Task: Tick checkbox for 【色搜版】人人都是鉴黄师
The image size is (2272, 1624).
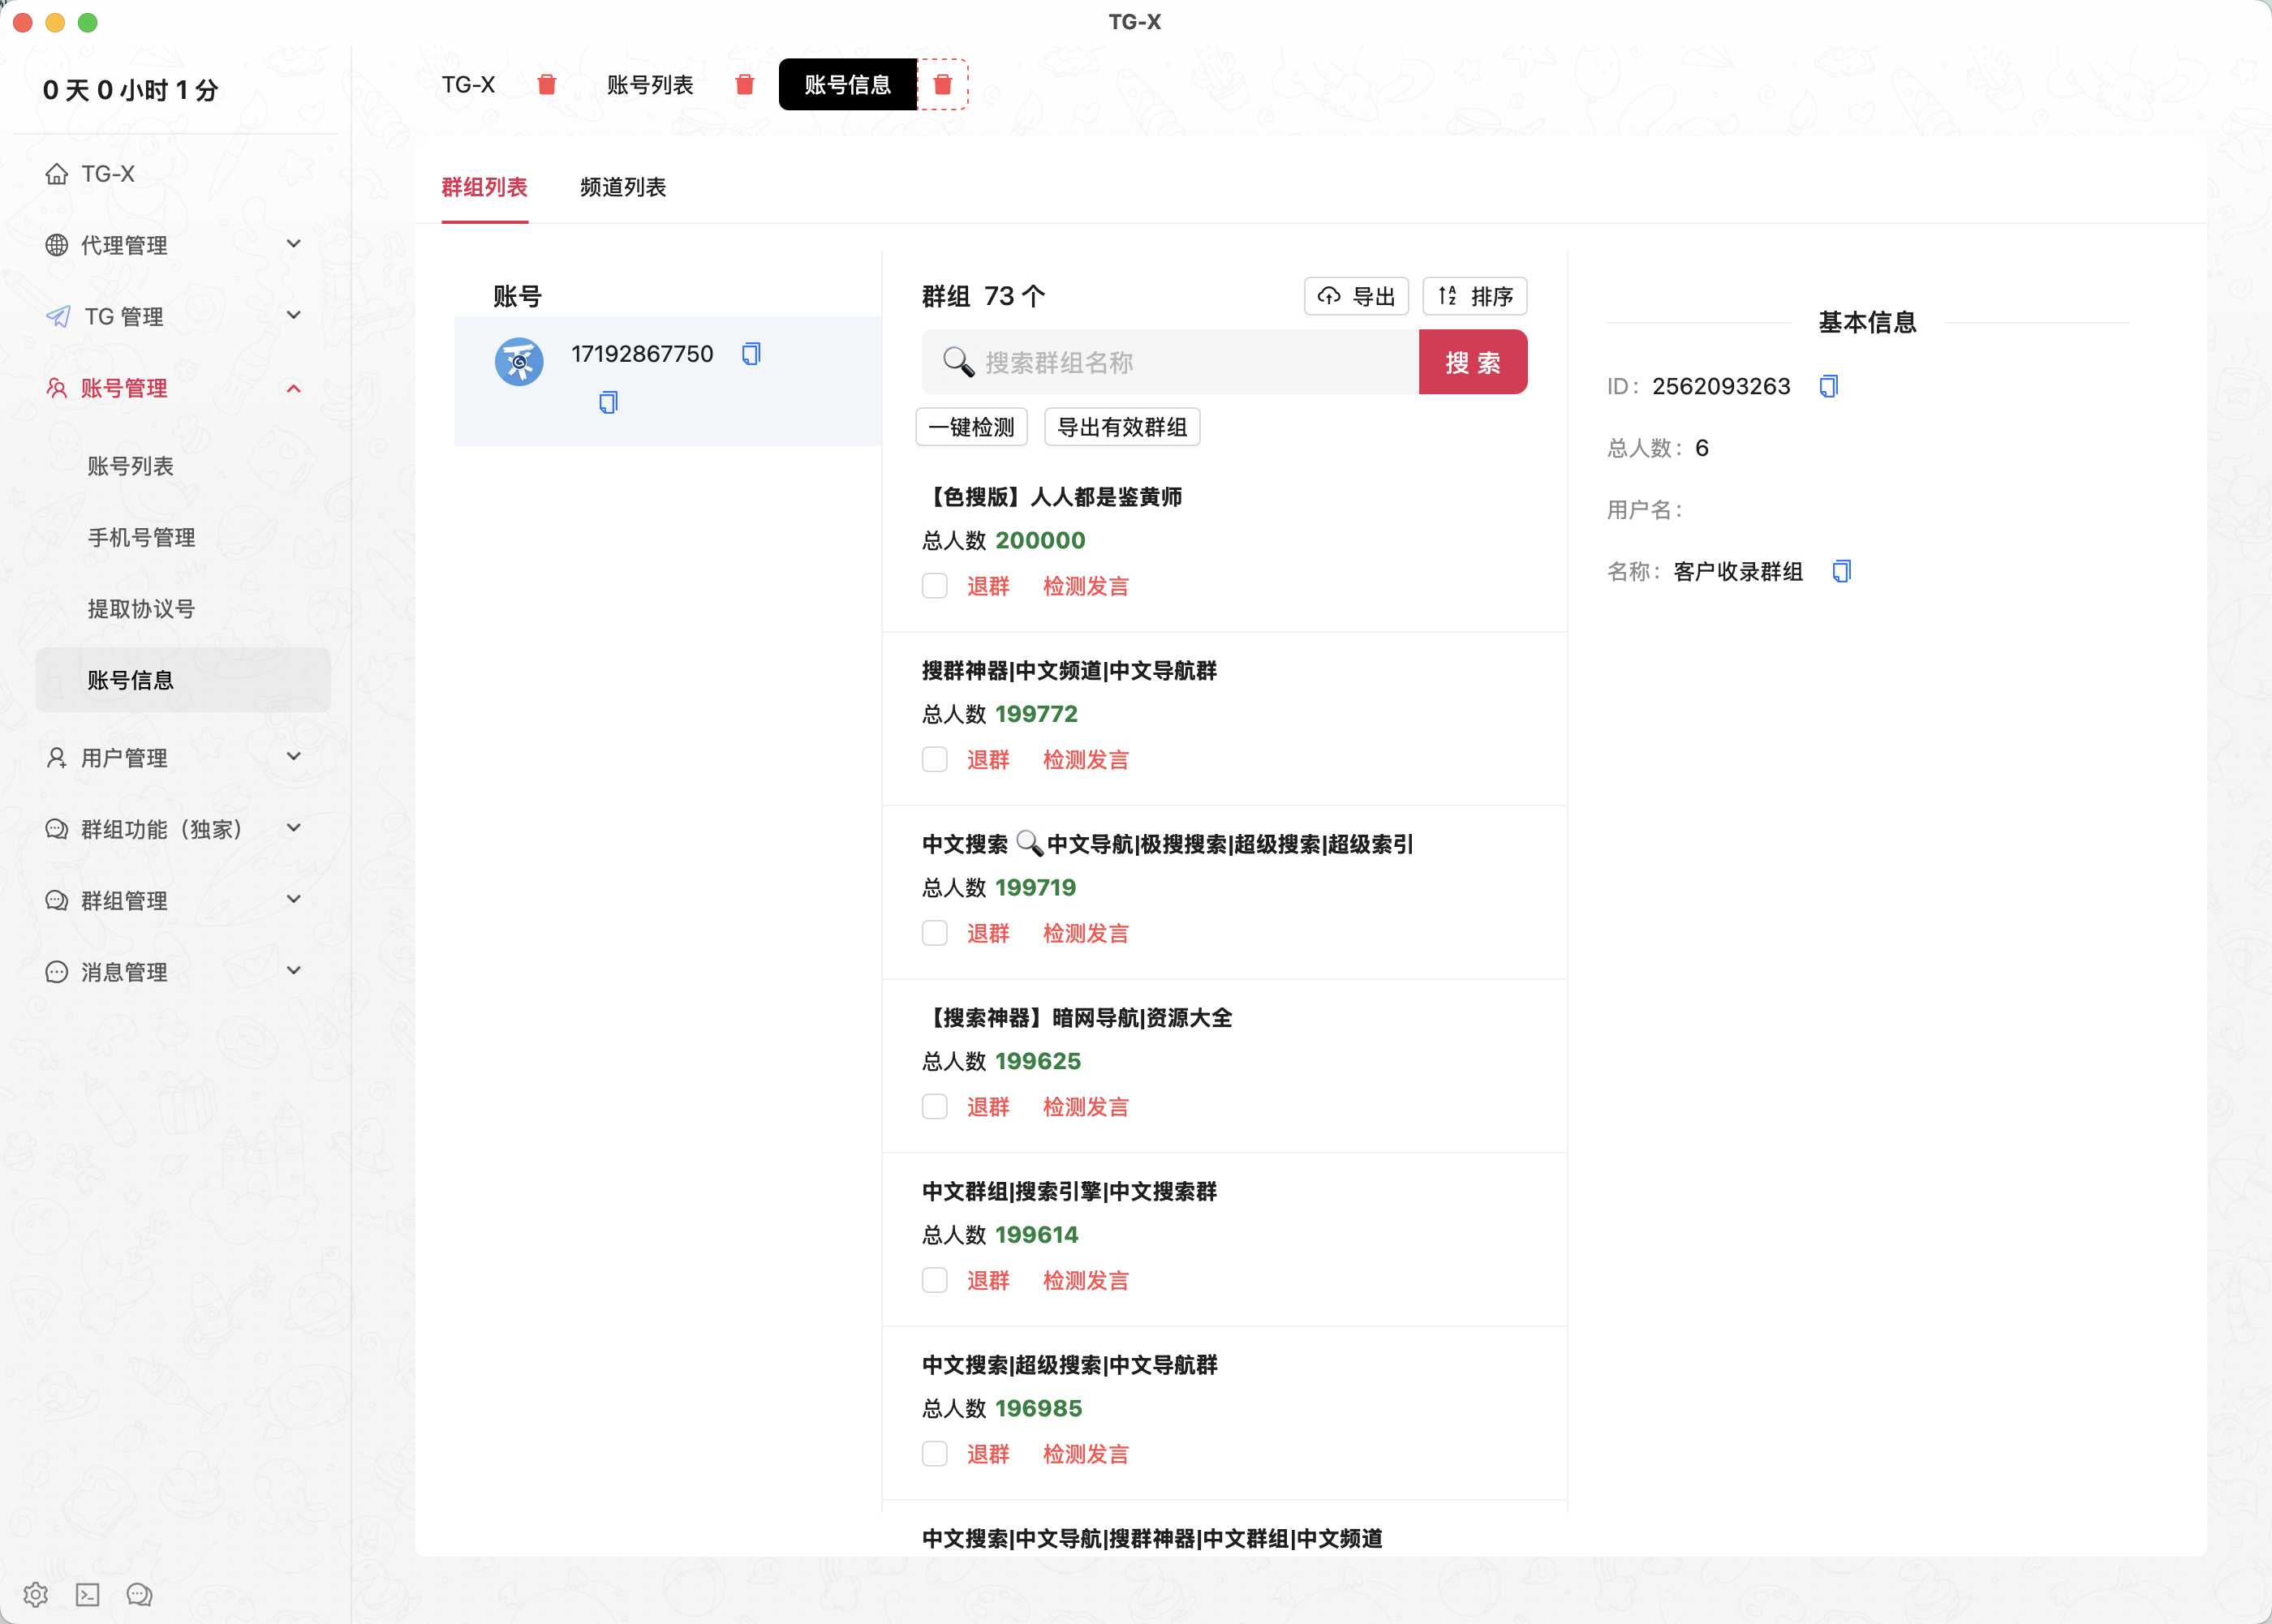Action: click(934, 586)
